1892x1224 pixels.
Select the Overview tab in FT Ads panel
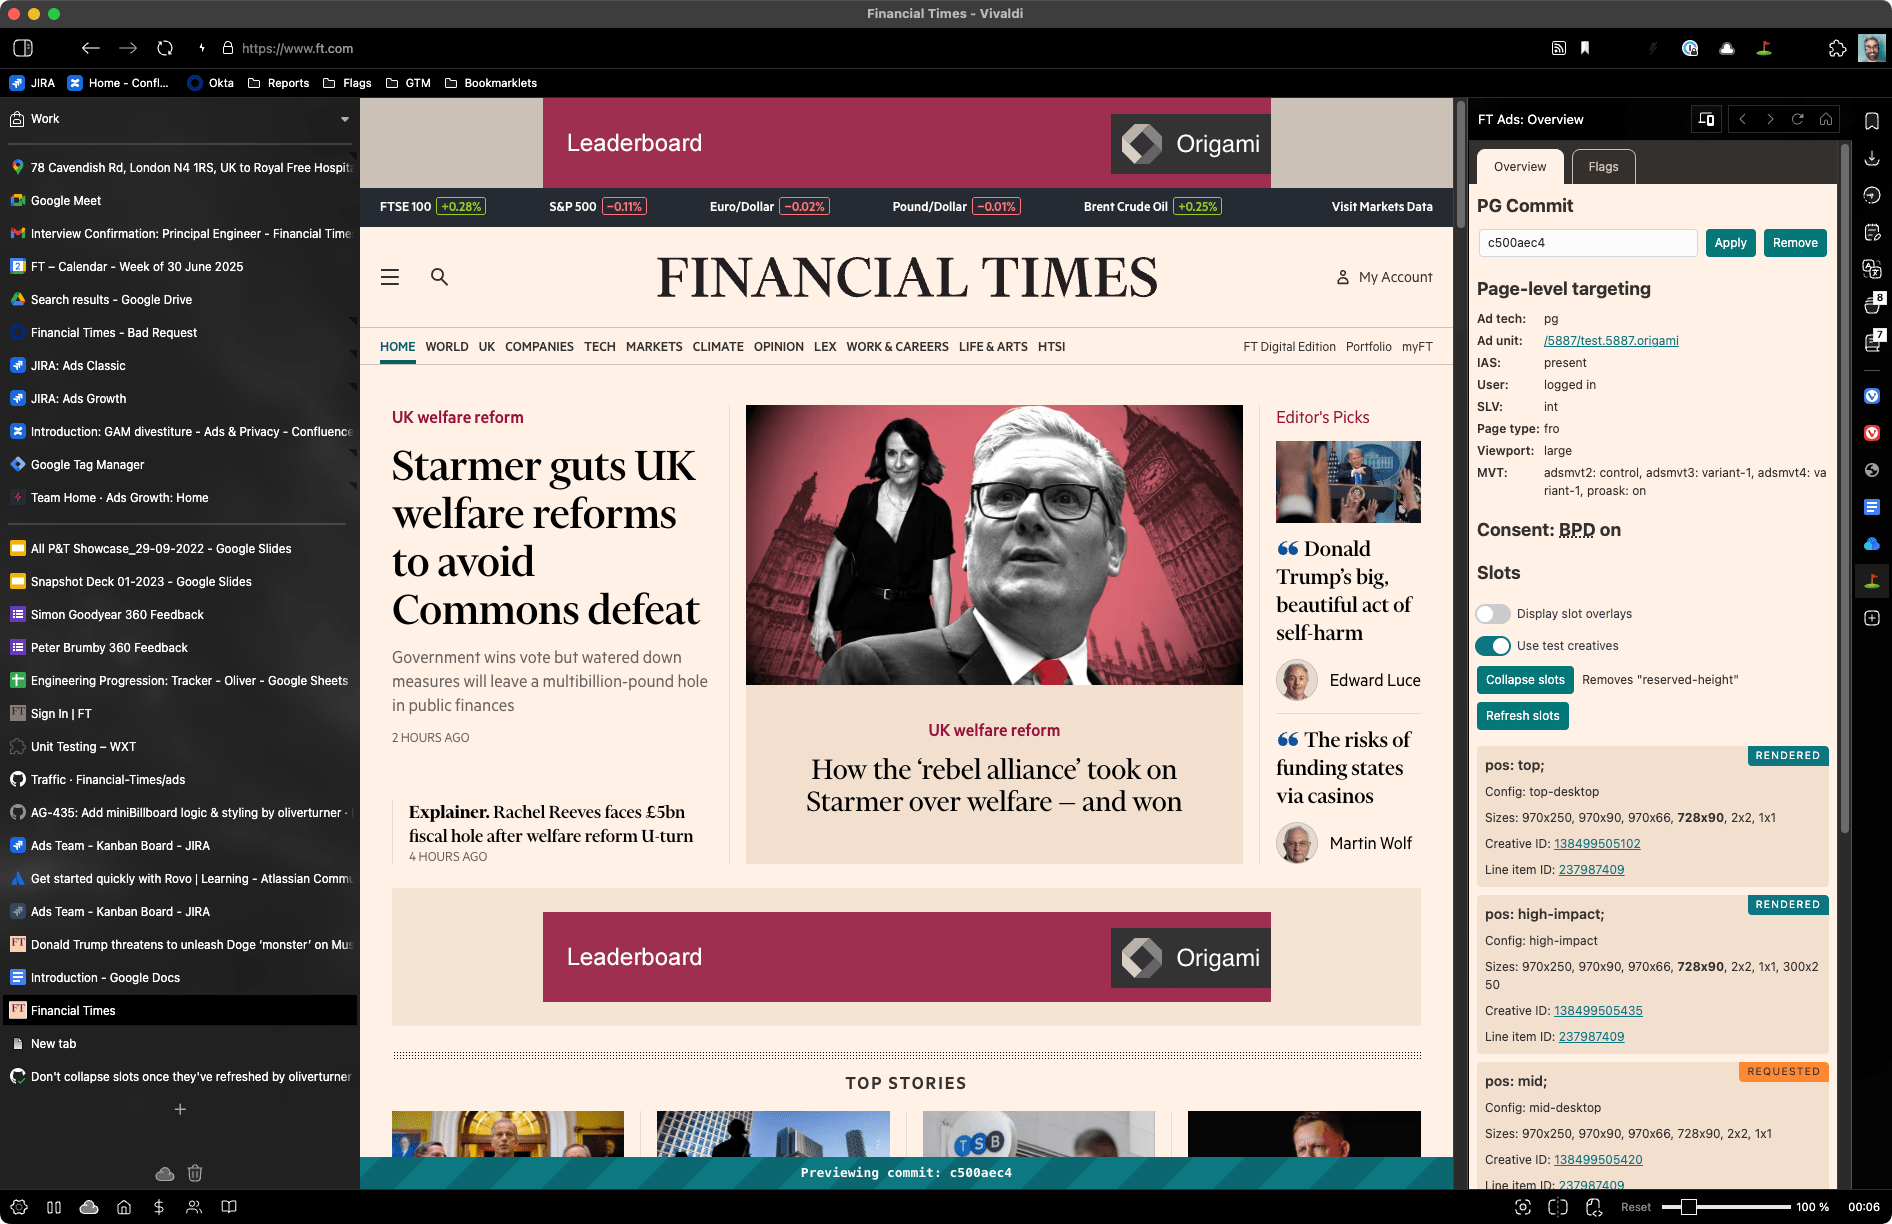1520,167
